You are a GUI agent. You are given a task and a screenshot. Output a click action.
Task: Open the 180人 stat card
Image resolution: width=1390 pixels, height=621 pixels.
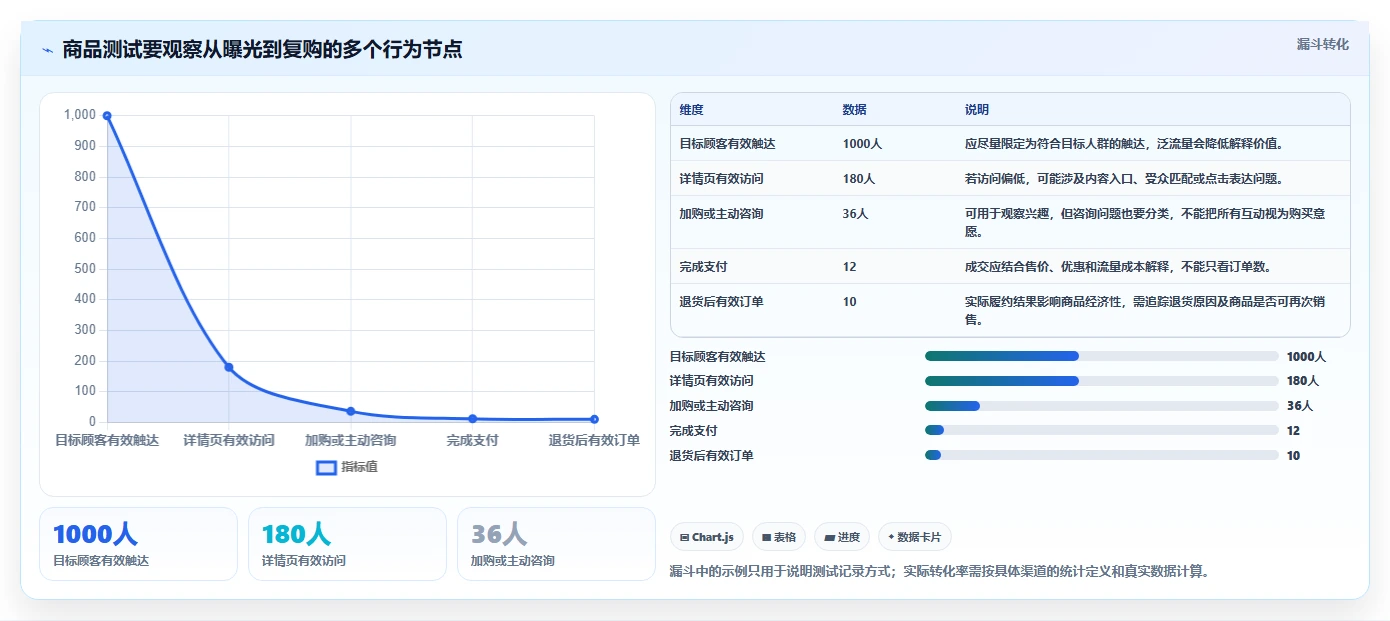click(x=347, y=544)
